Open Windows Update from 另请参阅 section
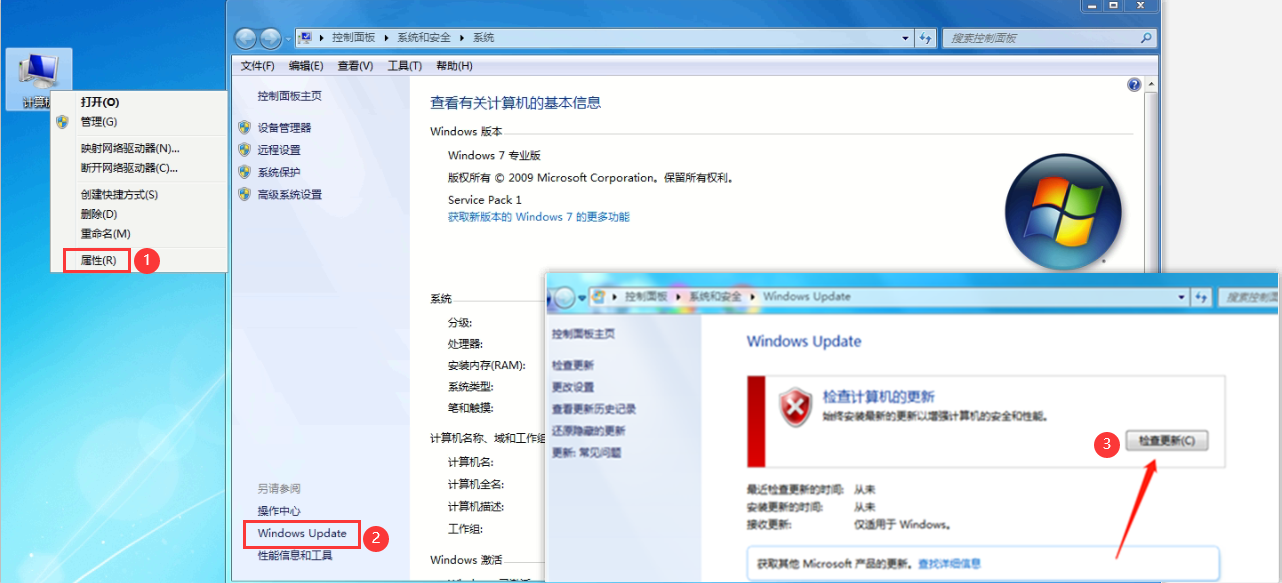 click(x=301, y=534)
